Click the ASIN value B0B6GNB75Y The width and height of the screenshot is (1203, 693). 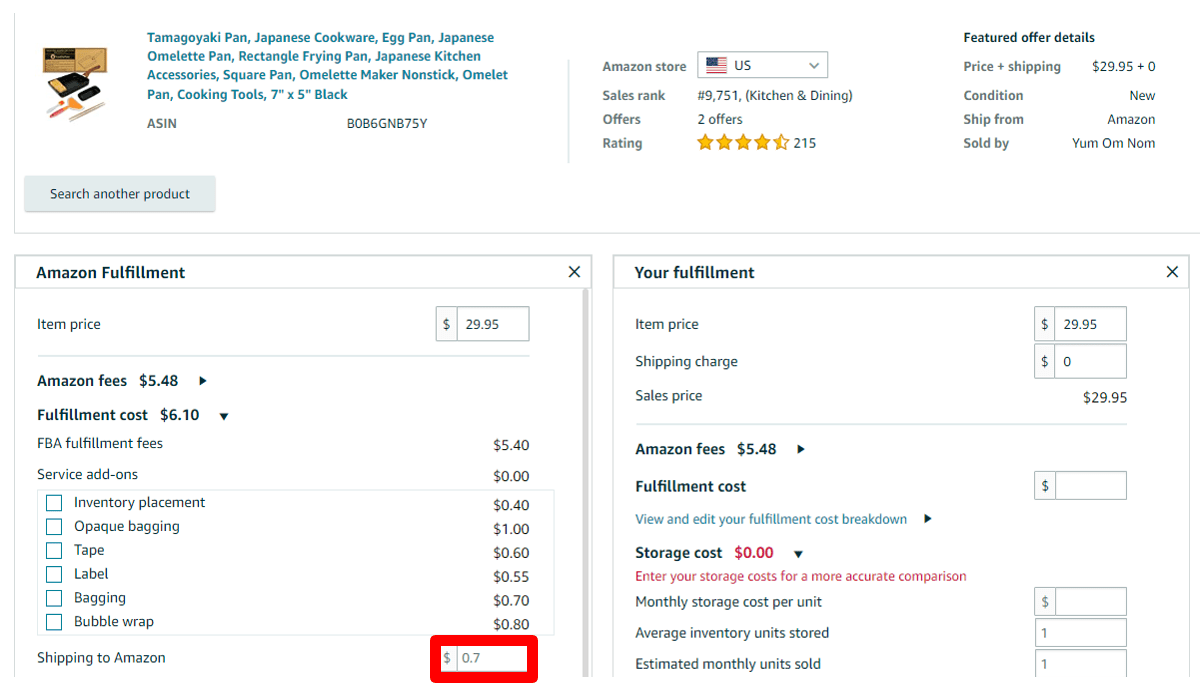tap(387, 124)
